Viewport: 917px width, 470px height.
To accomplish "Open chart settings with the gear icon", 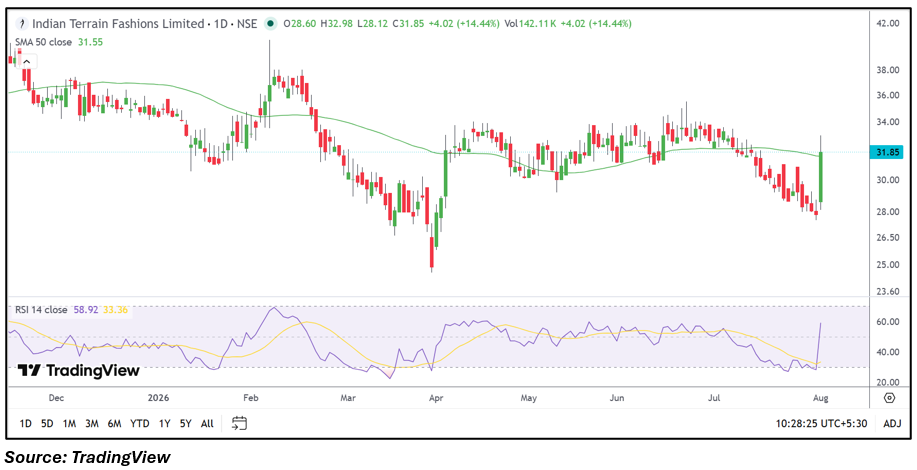I will tap(889, 398).
